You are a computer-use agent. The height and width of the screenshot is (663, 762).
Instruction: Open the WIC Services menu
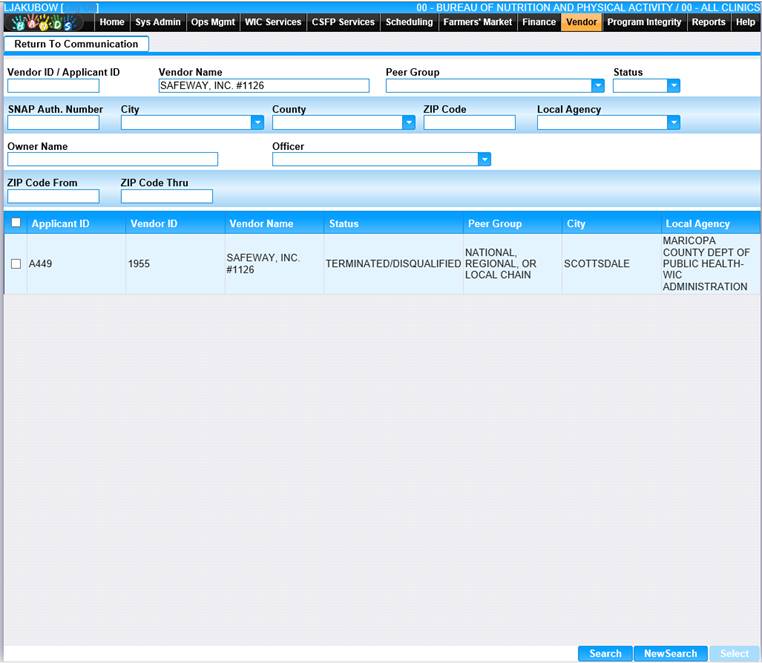pyautogui.click(x=273, y=22)
